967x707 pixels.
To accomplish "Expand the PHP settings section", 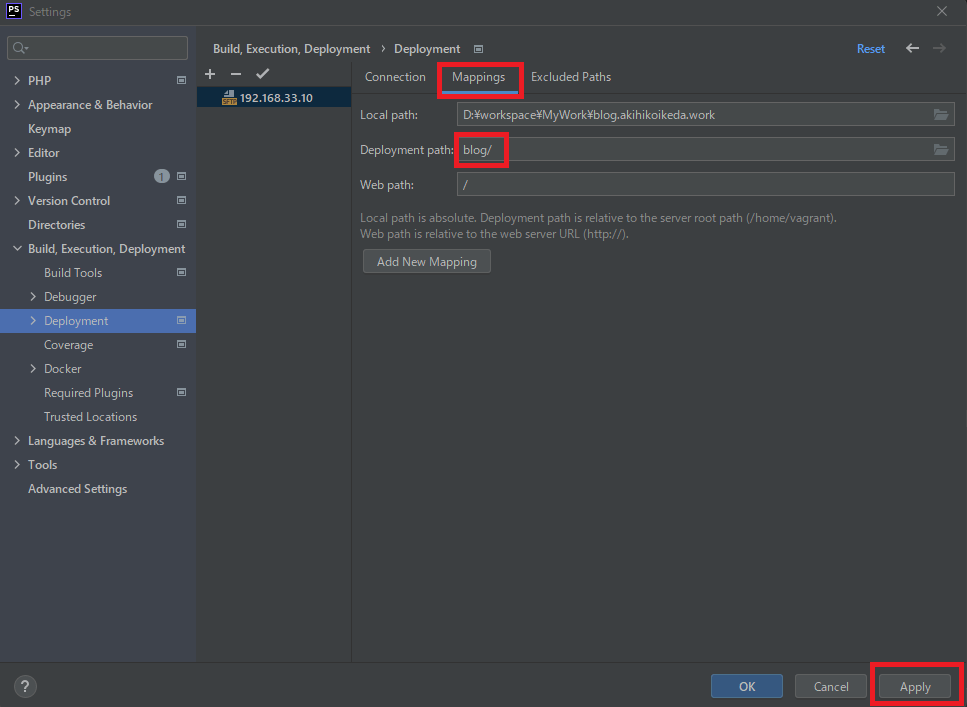I will (17, 81).
